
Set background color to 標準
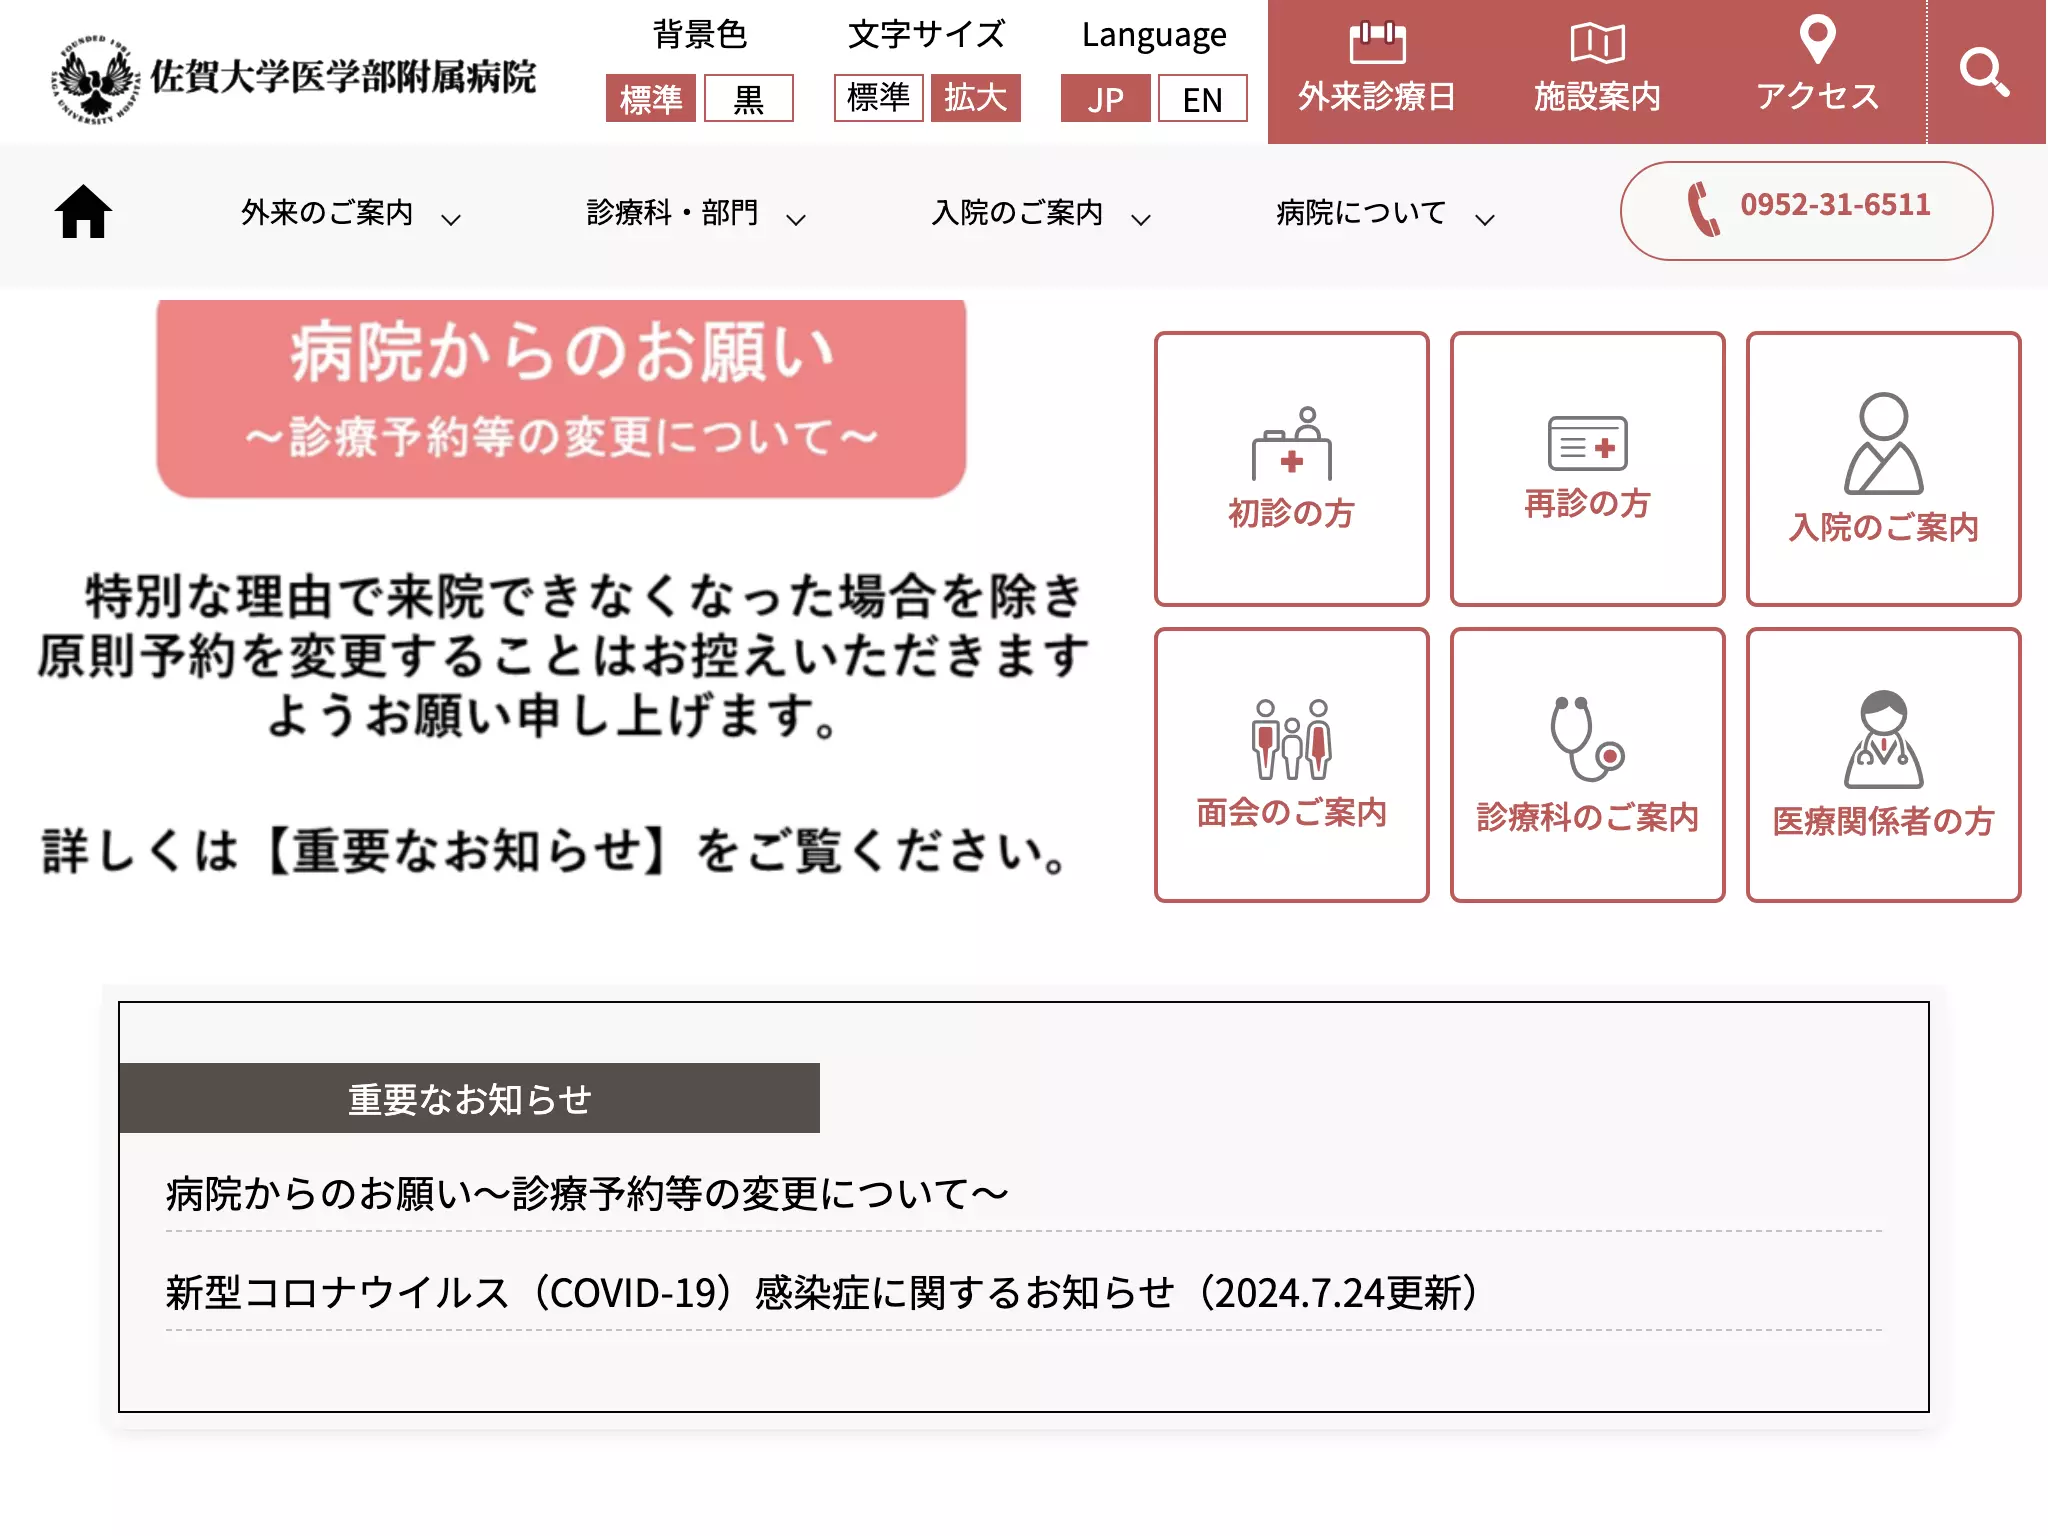coord(651,98)
